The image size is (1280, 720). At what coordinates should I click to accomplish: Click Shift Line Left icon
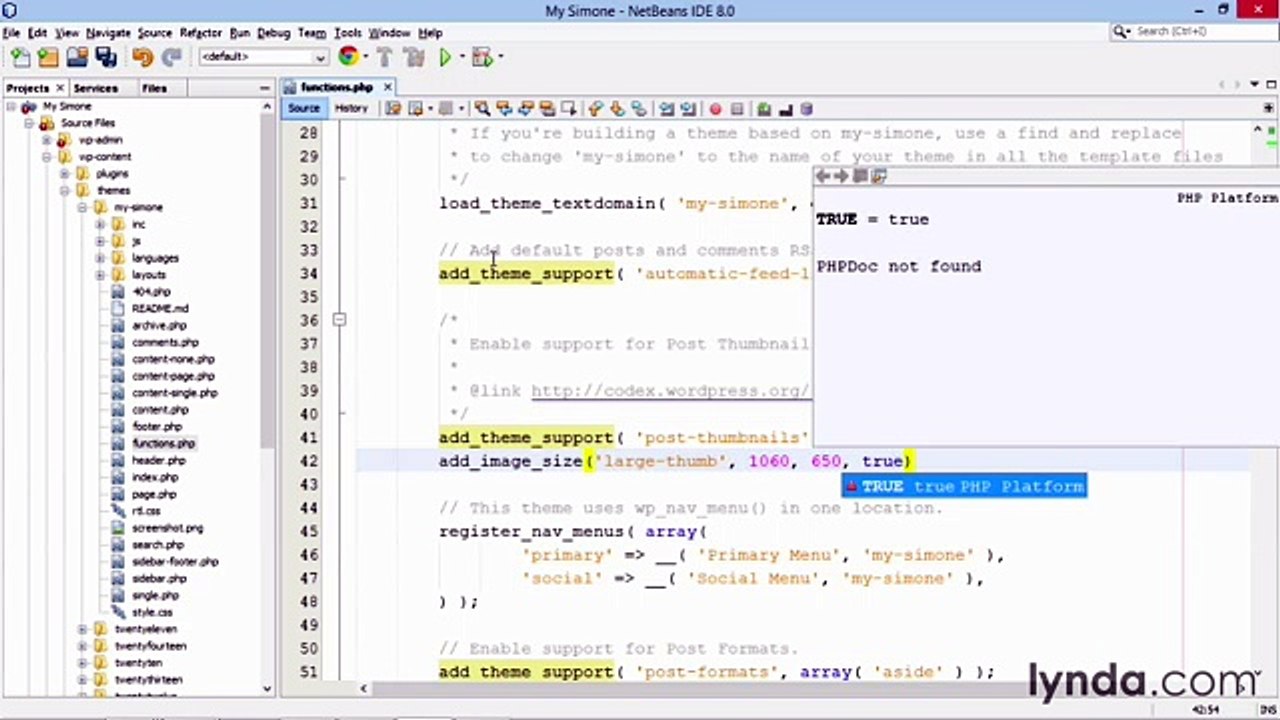[666, 108]
